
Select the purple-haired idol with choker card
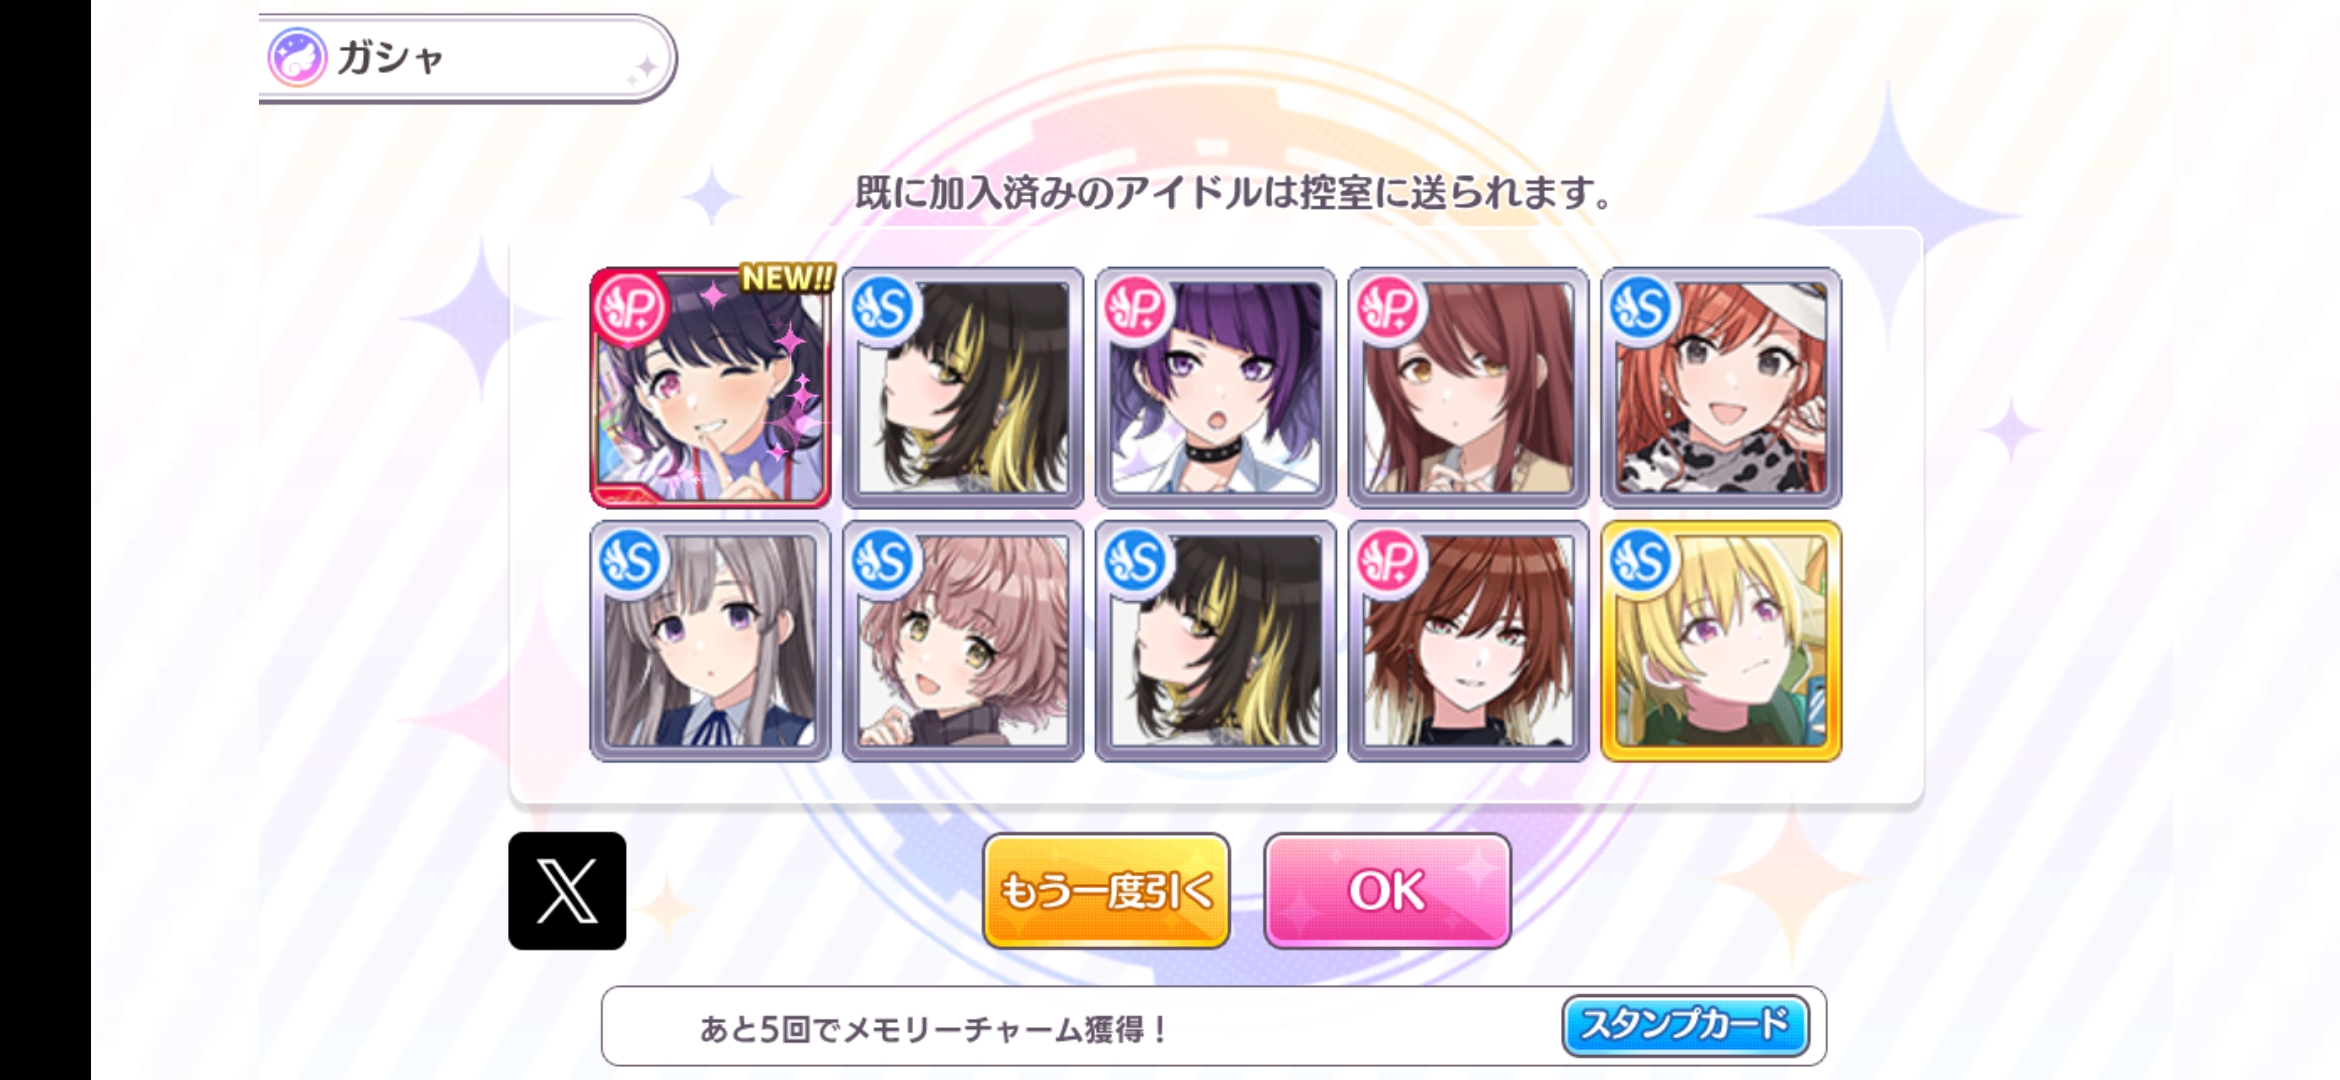(x=1215, y=387)
